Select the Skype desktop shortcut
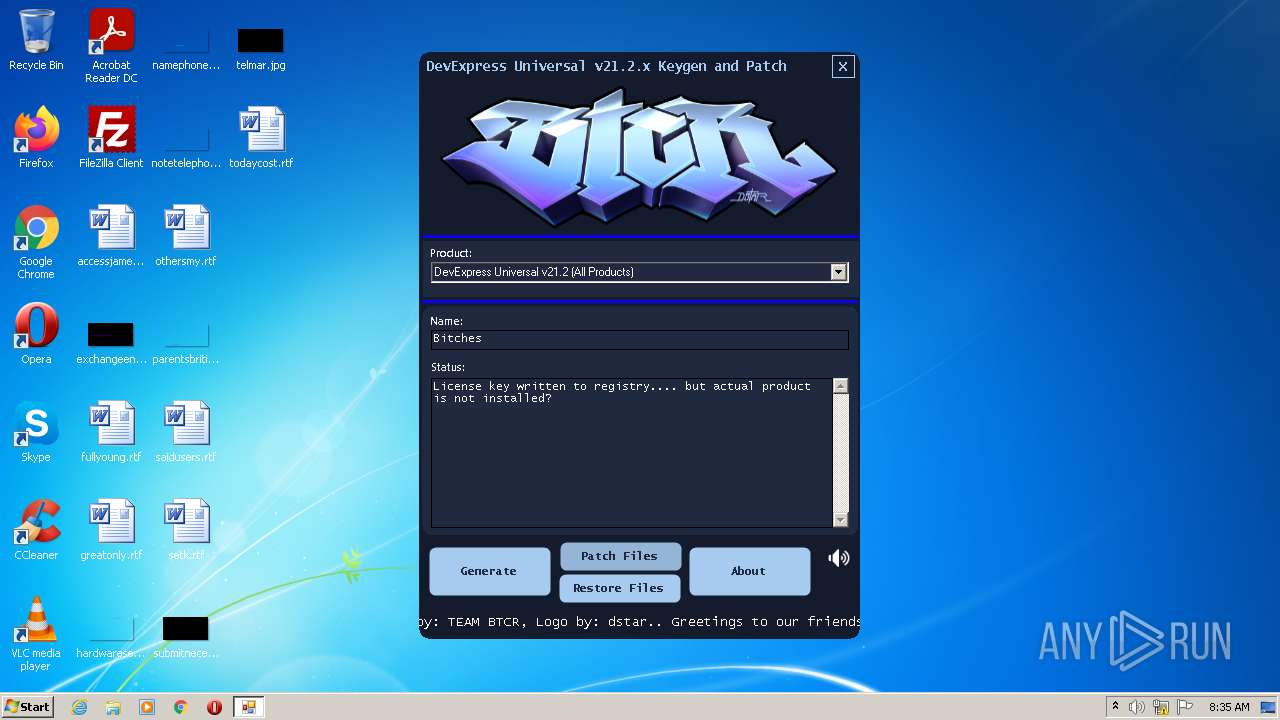Screen dimensions: 1280x720 pos(36,431)
